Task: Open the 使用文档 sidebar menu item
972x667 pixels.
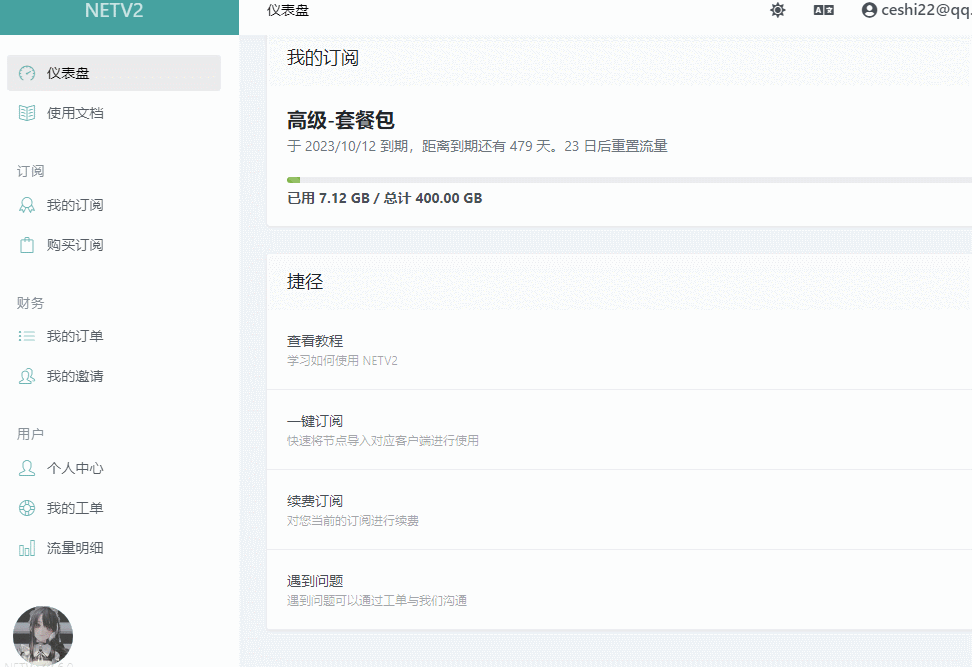Action: [114, 113]
